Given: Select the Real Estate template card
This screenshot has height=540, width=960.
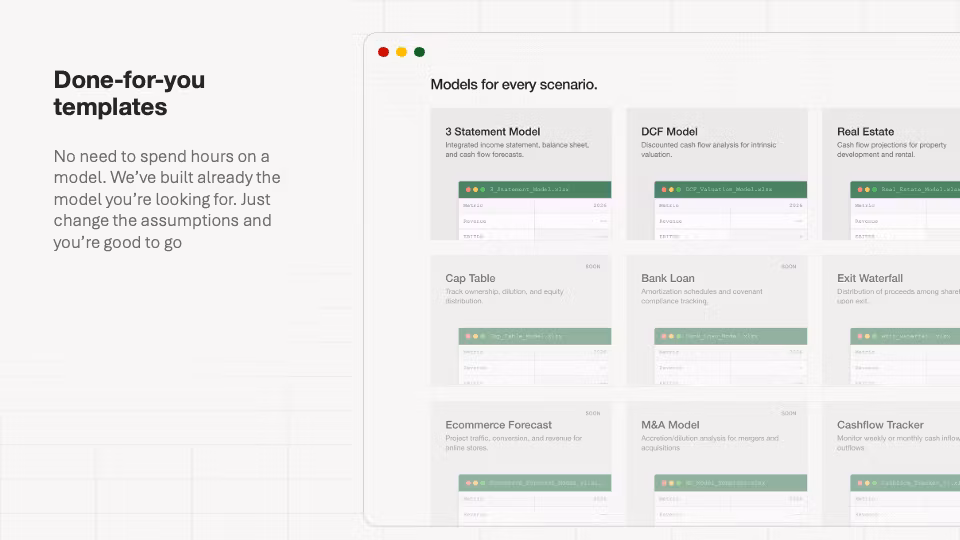Looking at the screenshot, I should pyautogui.click(x=891, y=174).
